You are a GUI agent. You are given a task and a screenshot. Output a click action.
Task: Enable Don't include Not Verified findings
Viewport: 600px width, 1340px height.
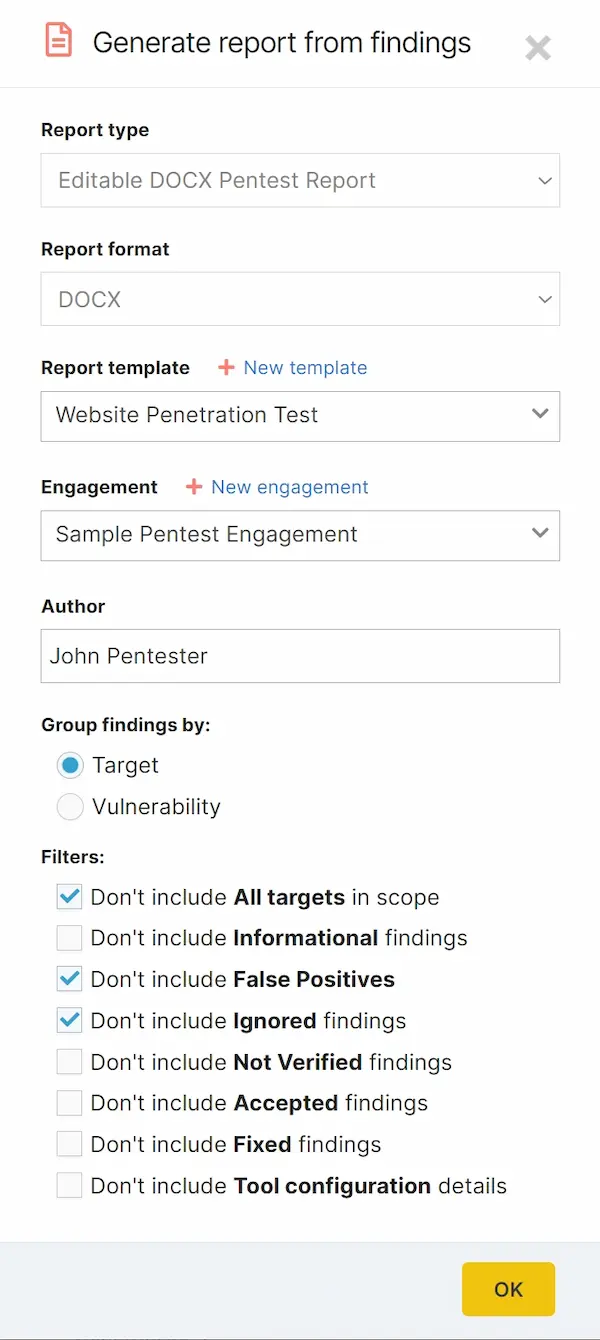pyautogui.click(x=69, y=1061)
